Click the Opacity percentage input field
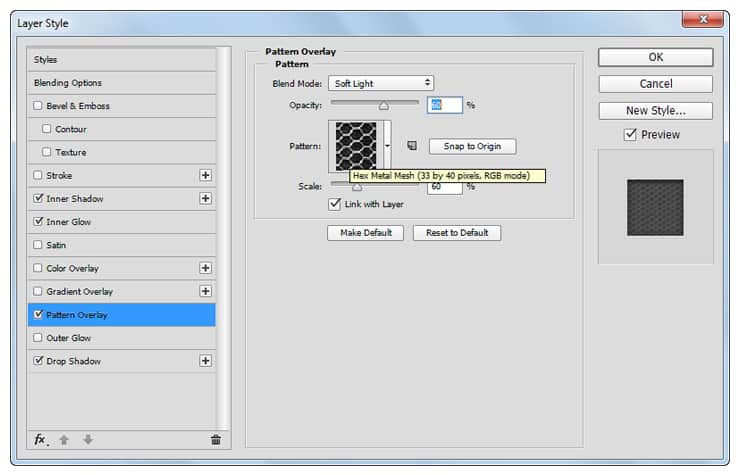Screen dimensions: 740x475 445,105
